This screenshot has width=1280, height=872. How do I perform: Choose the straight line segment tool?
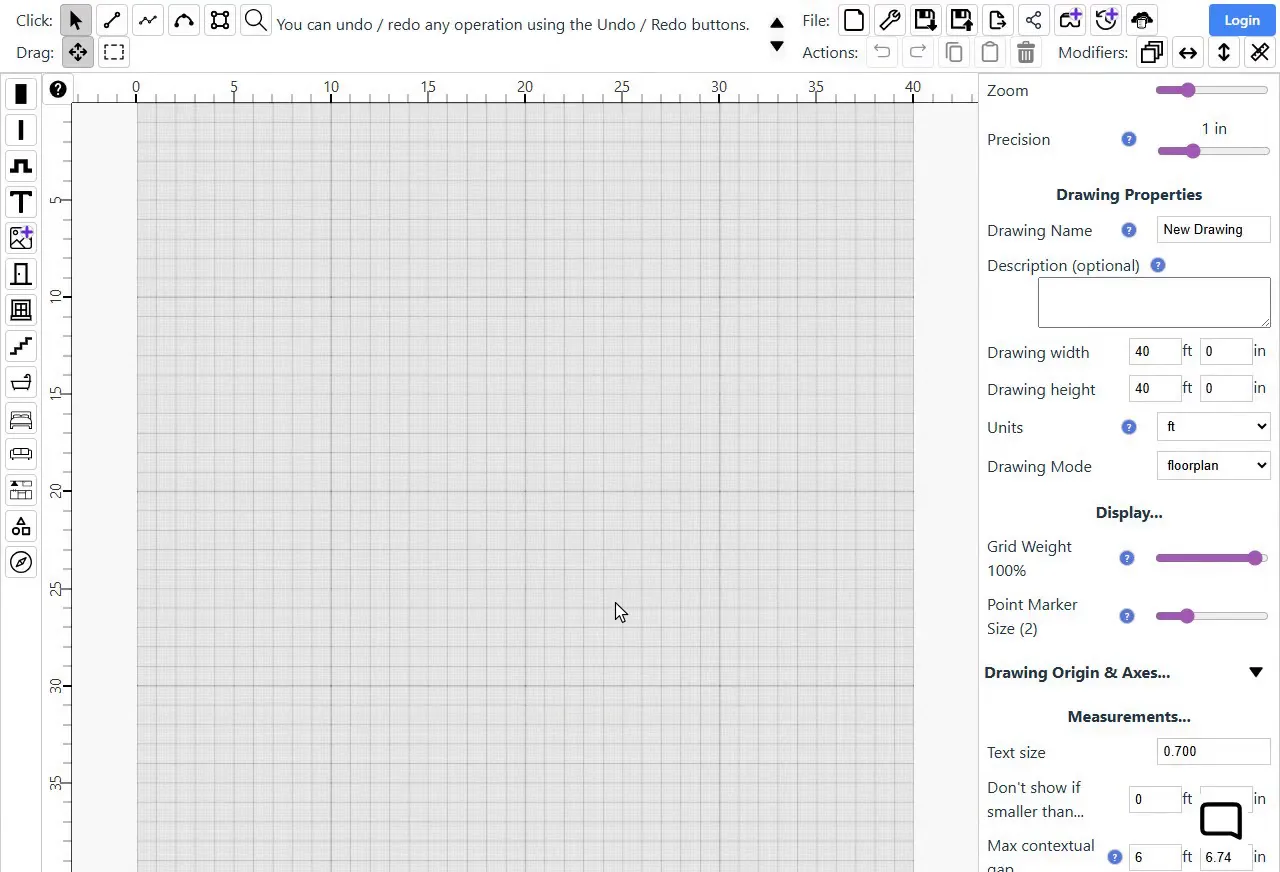(x=112, y=20)
